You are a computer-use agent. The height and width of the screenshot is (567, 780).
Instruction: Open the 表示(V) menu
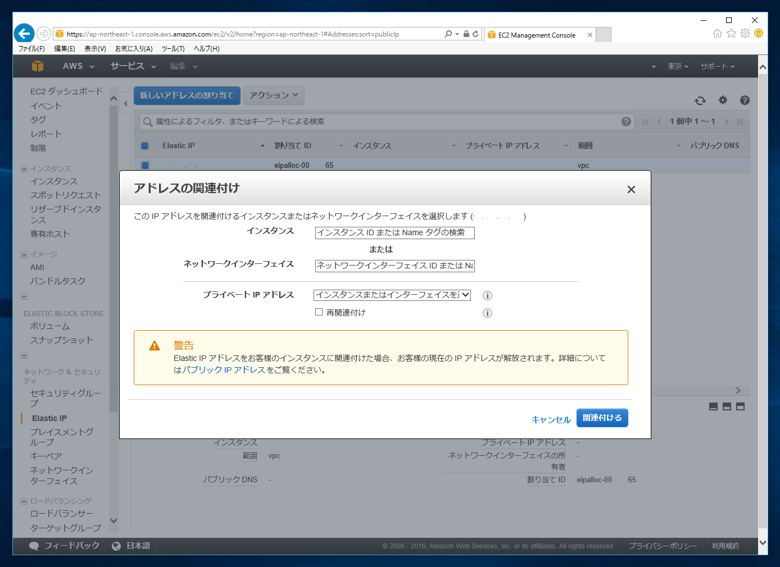click(x=95, y=49)
